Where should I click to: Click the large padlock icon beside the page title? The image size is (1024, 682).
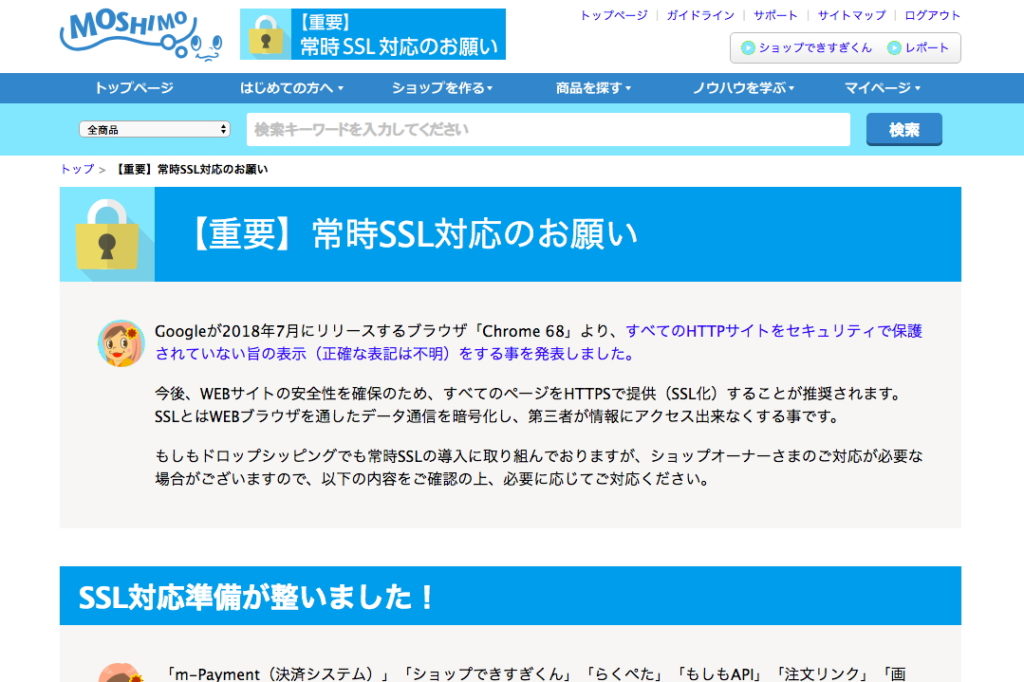coord(107,235)
